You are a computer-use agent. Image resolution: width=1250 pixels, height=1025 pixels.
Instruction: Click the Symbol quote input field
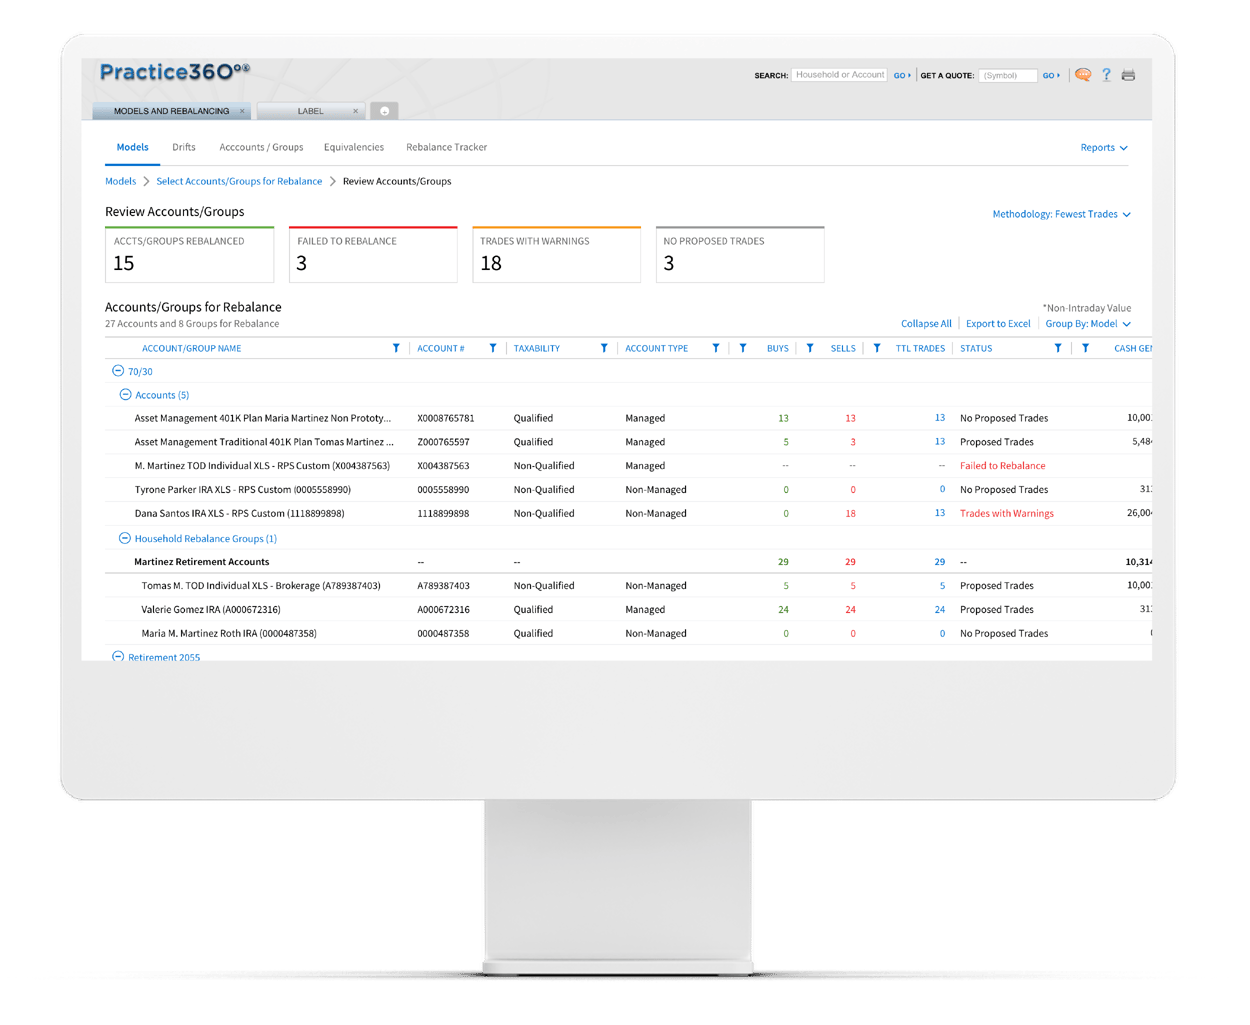tap(1008, 76)
